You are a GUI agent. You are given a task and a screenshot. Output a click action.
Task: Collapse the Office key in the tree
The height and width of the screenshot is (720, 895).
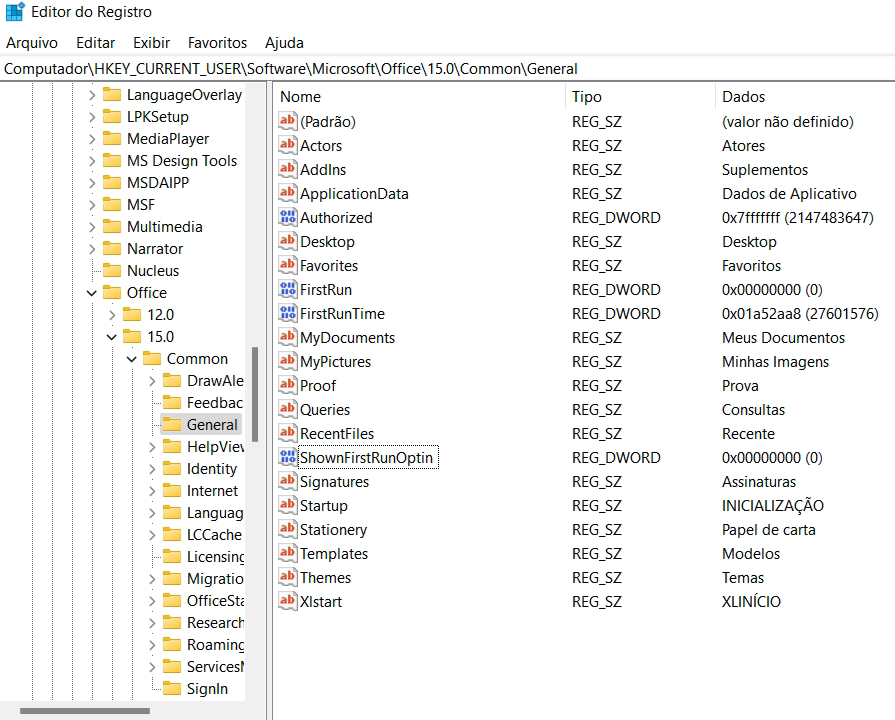tap(91, 293)
